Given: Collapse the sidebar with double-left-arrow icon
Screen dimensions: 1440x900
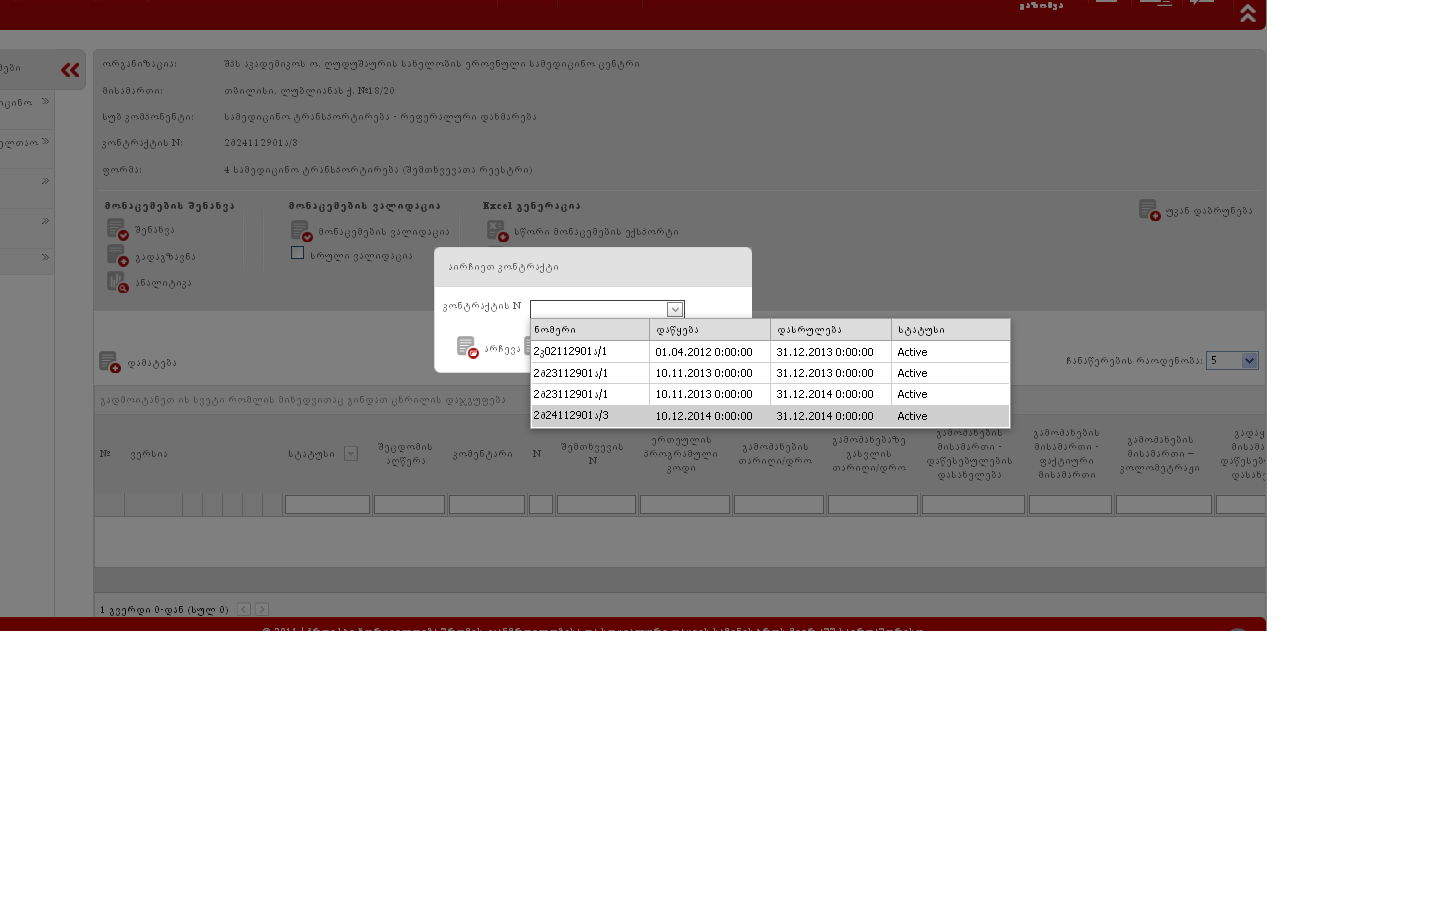Looking at the screenshot, I should click(x=70, y=69).
